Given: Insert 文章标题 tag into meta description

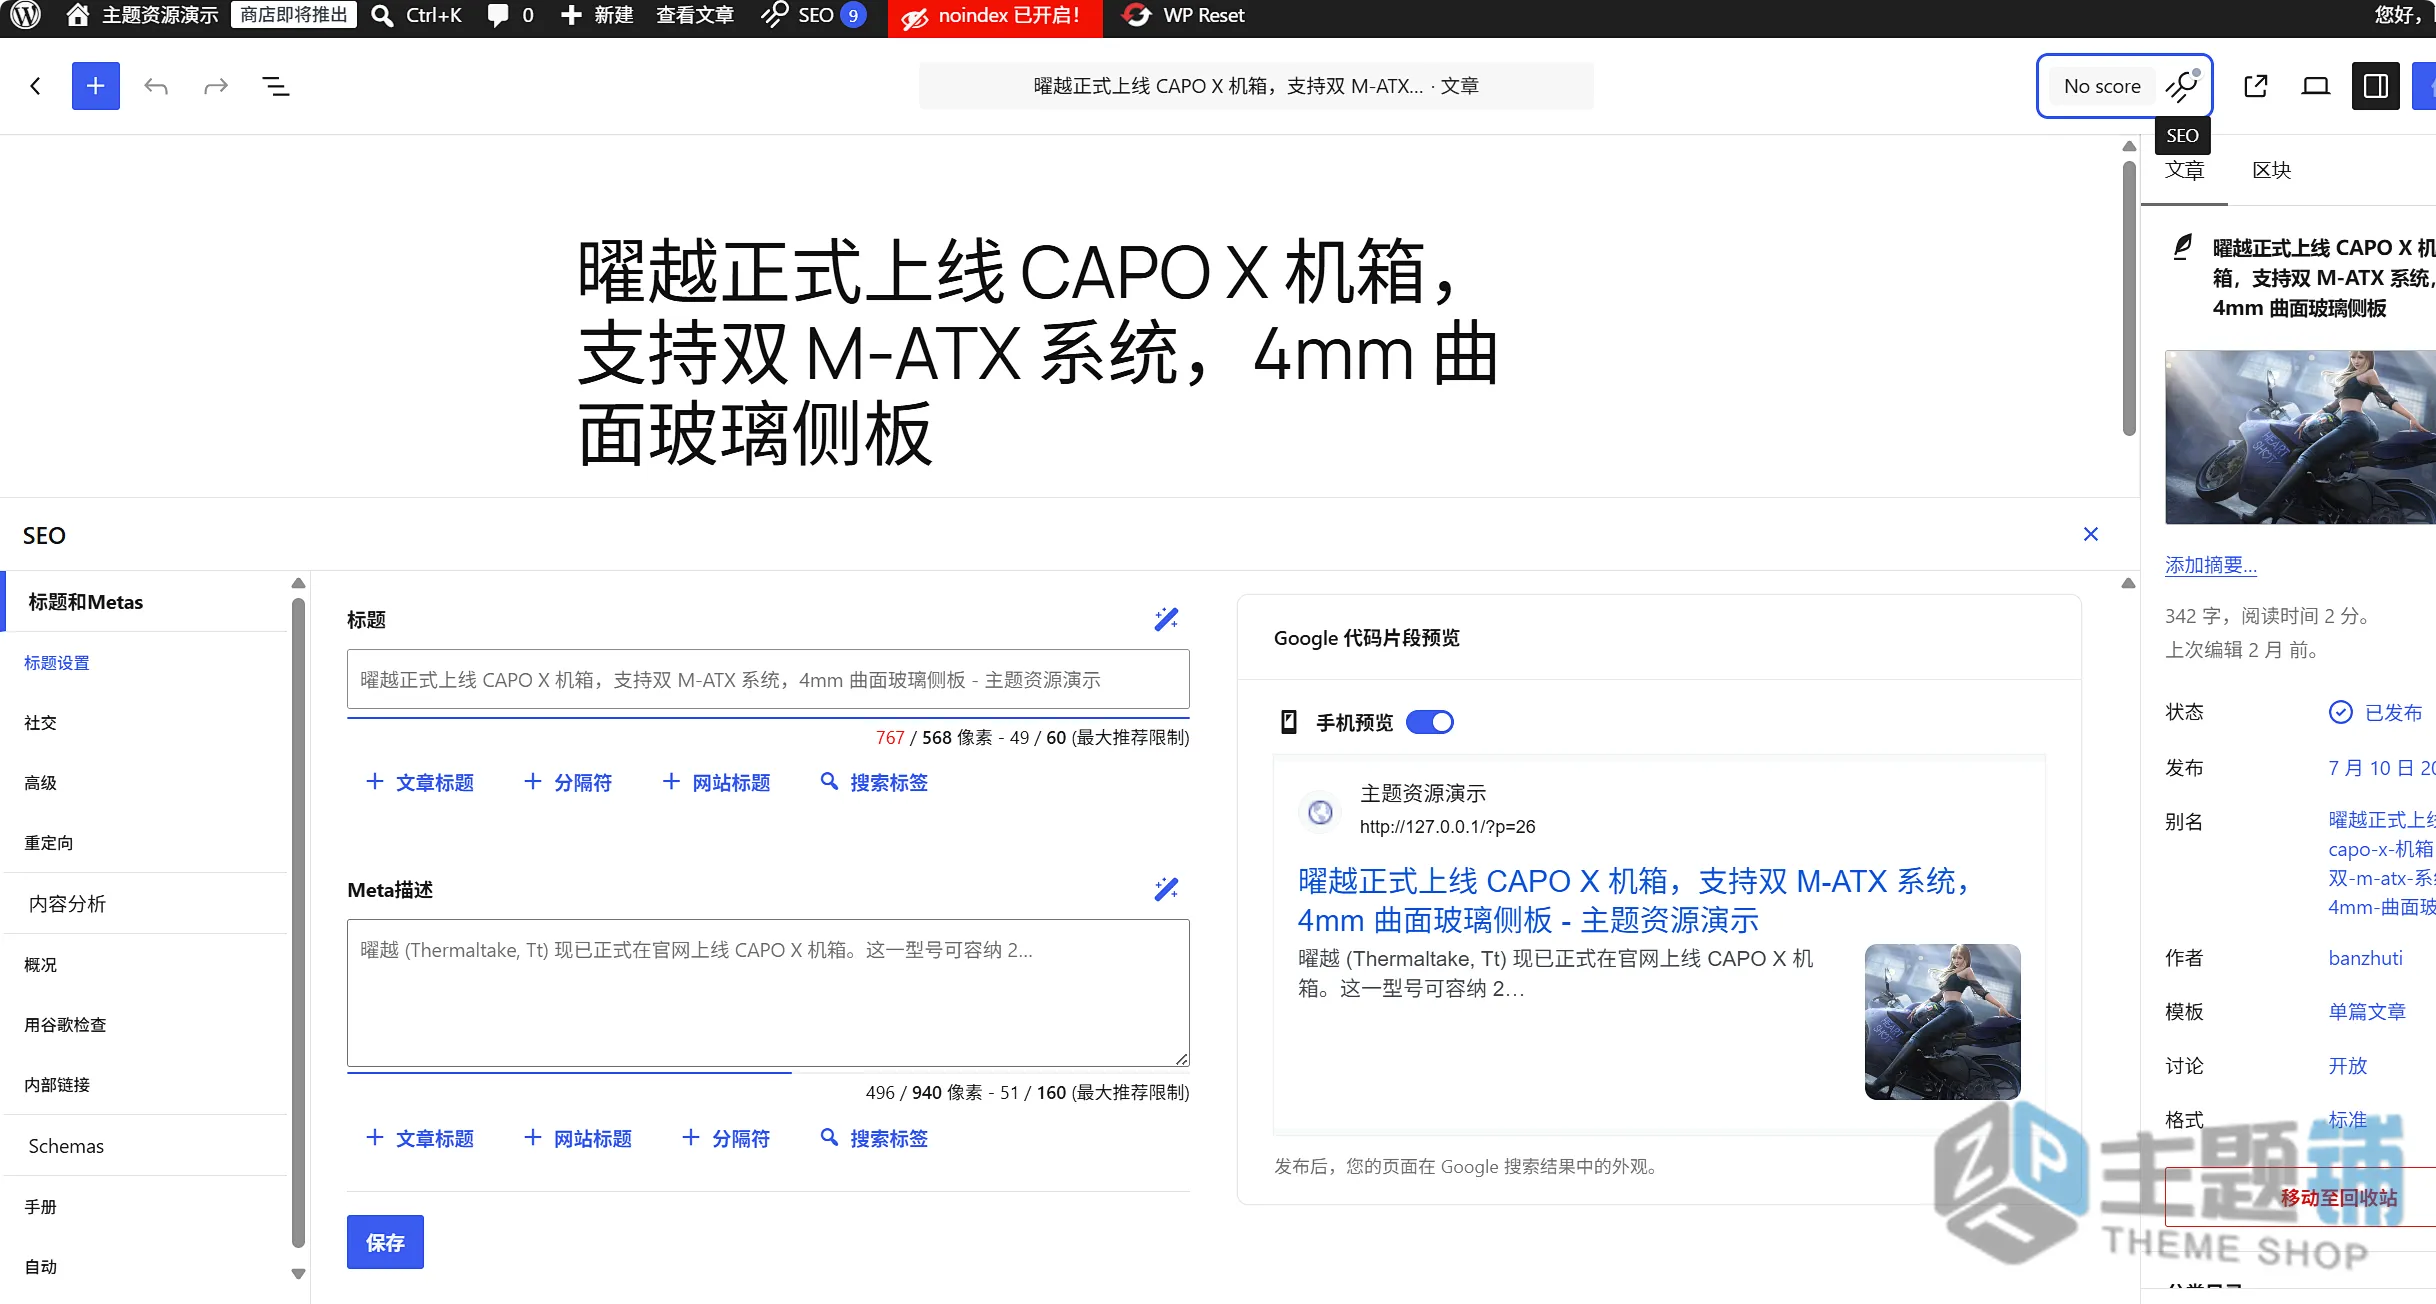Looking at the screenshot, I should click(420, 1139).
